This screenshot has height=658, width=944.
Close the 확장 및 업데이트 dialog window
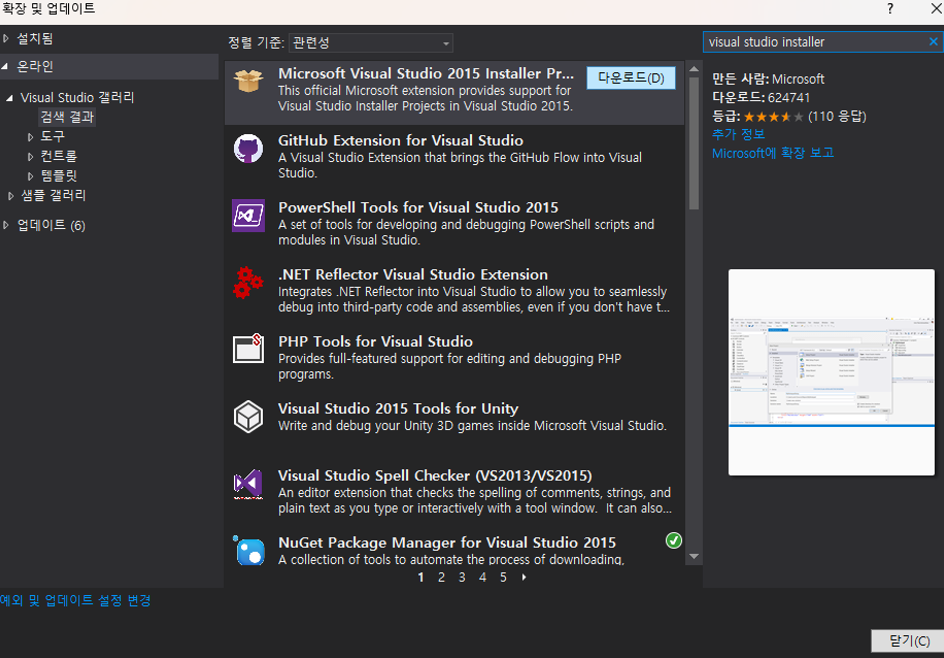(x=937, y=8)
